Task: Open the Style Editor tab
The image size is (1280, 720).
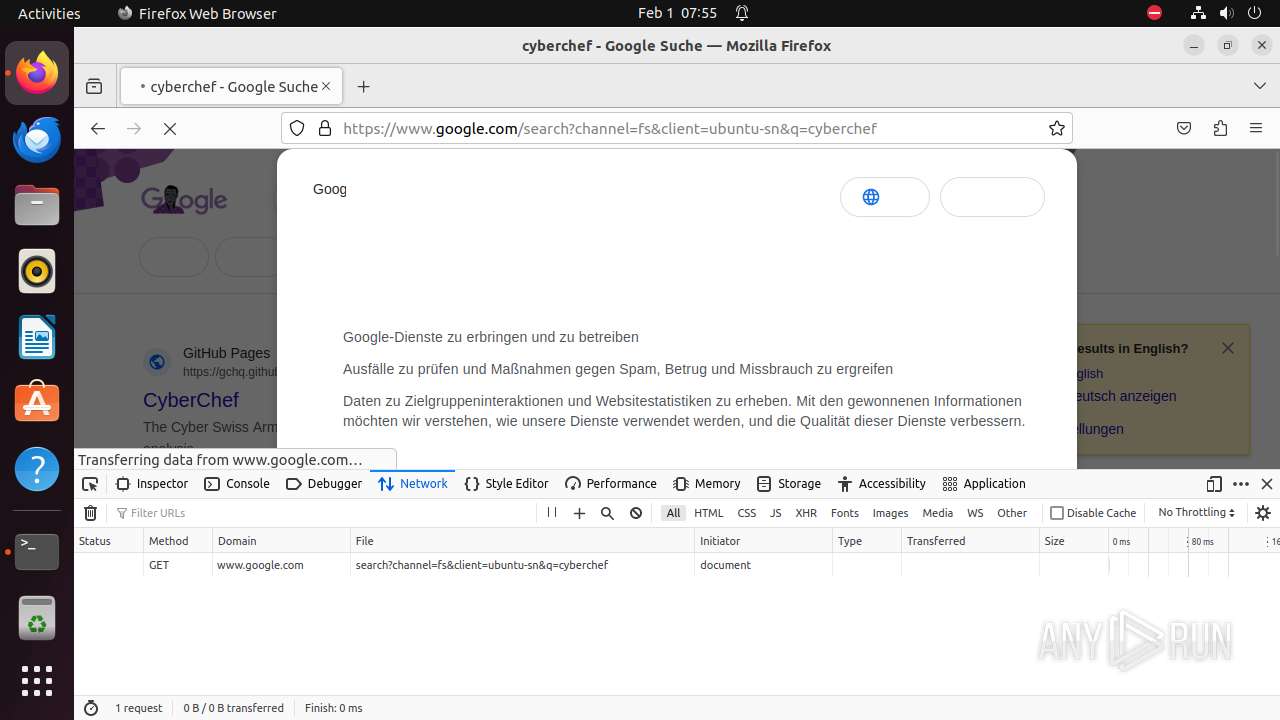Action: click(x=507, y=484)
